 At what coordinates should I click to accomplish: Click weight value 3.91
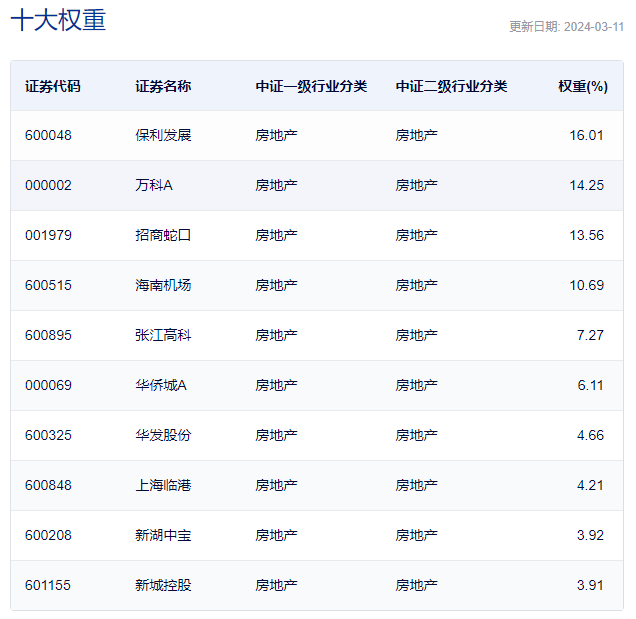(x=590, y=585)
